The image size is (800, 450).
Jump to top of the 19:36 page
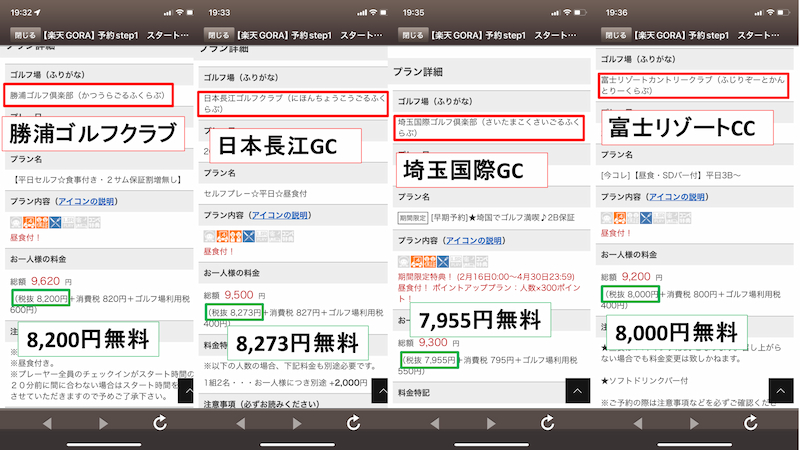click(x=781, y=391)
